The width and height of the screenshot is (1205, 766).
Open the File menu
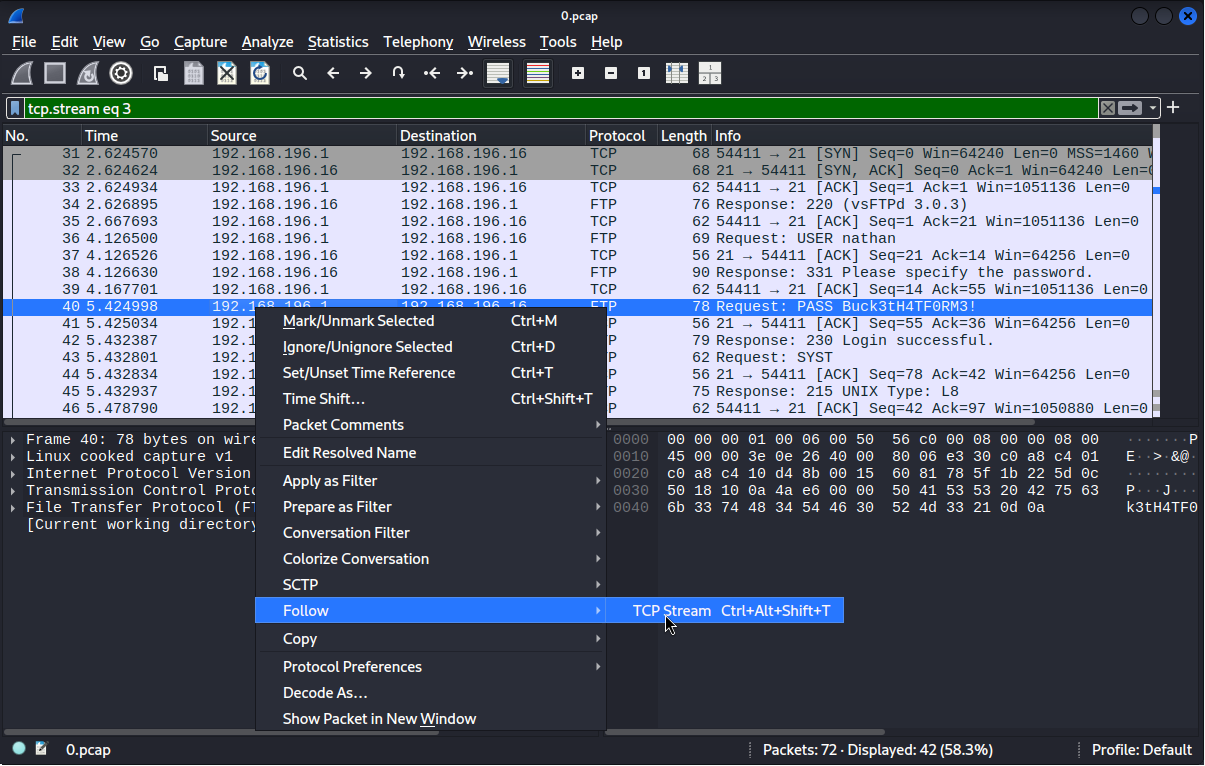24,42
